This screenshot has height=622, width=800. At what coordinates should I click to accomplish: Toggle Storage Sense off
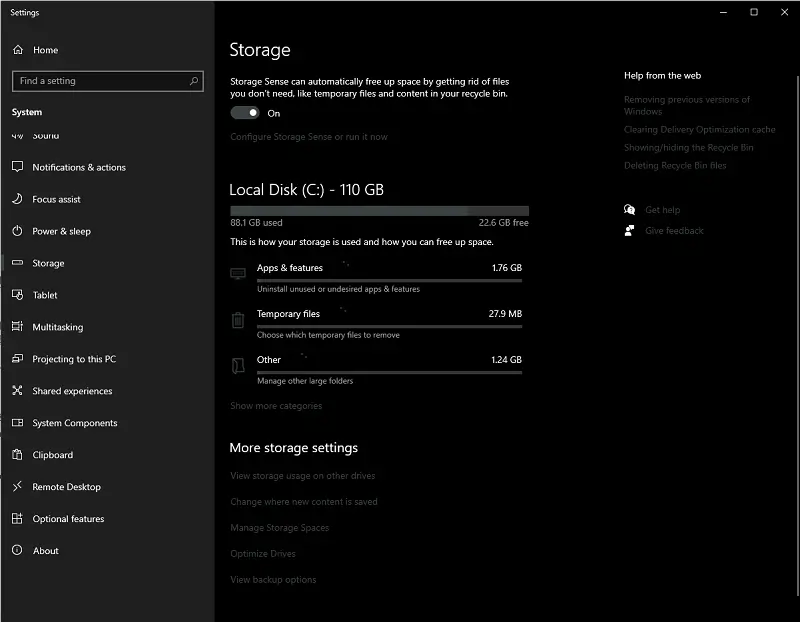coord(246,113)
